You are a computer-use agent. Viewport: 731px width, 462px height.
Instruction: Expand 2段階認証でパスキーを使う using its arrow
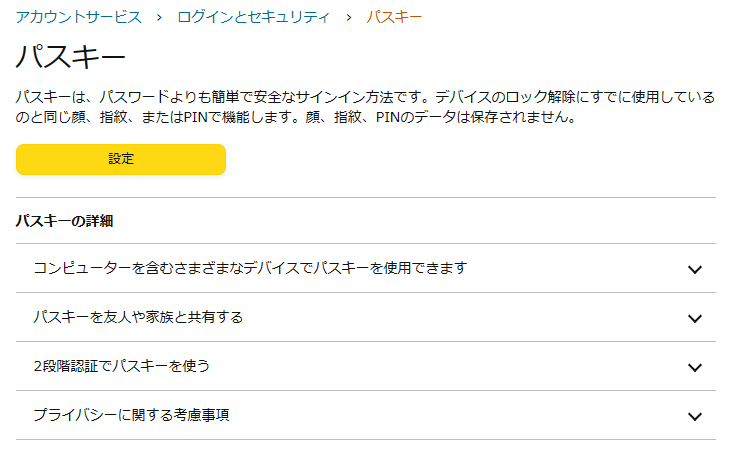pos(696,367)
